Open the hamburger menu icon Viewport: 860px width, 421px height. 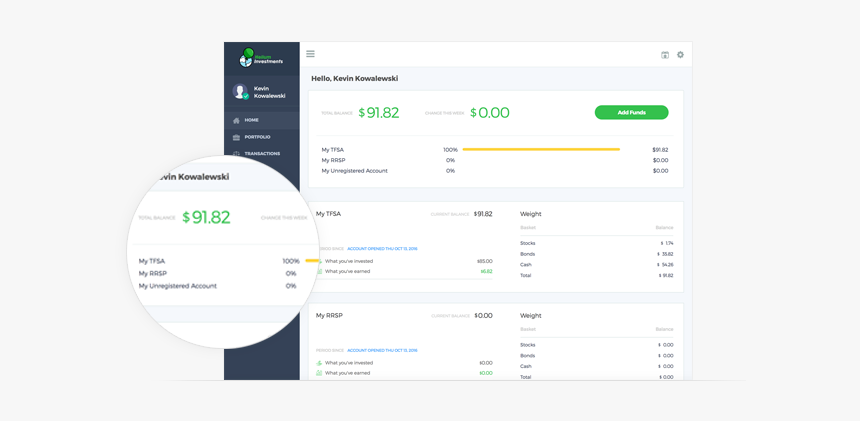pos(310,54)
